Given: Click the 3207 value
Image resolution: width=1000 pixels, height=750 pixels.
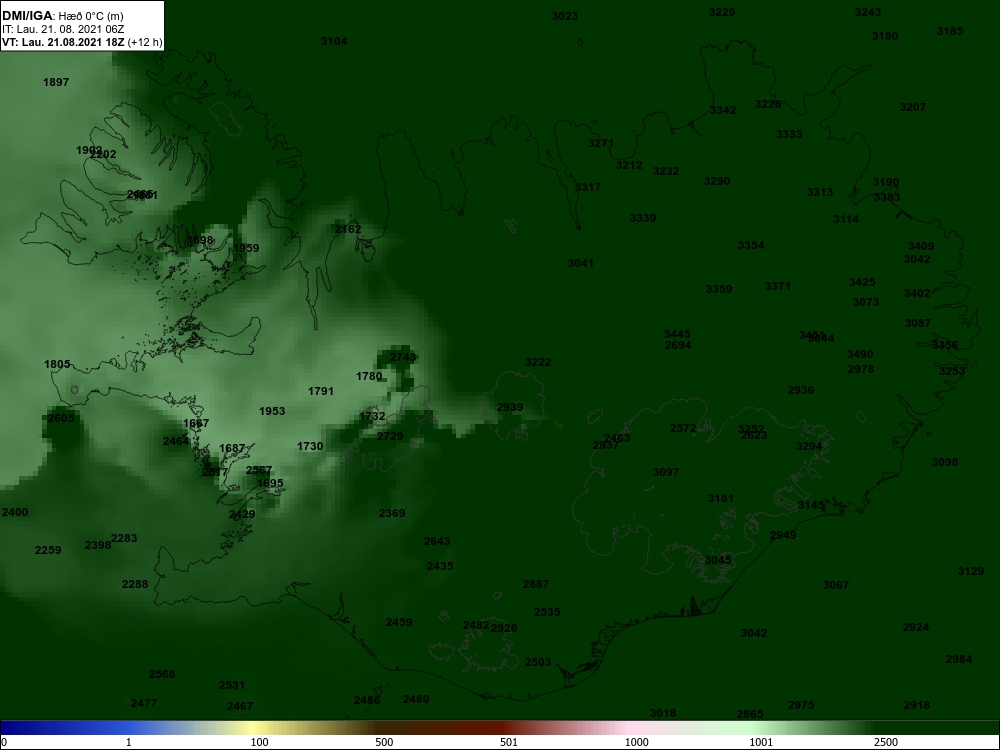Looking at the screenshot, I should pyautogui.click(x=913, y=107).
